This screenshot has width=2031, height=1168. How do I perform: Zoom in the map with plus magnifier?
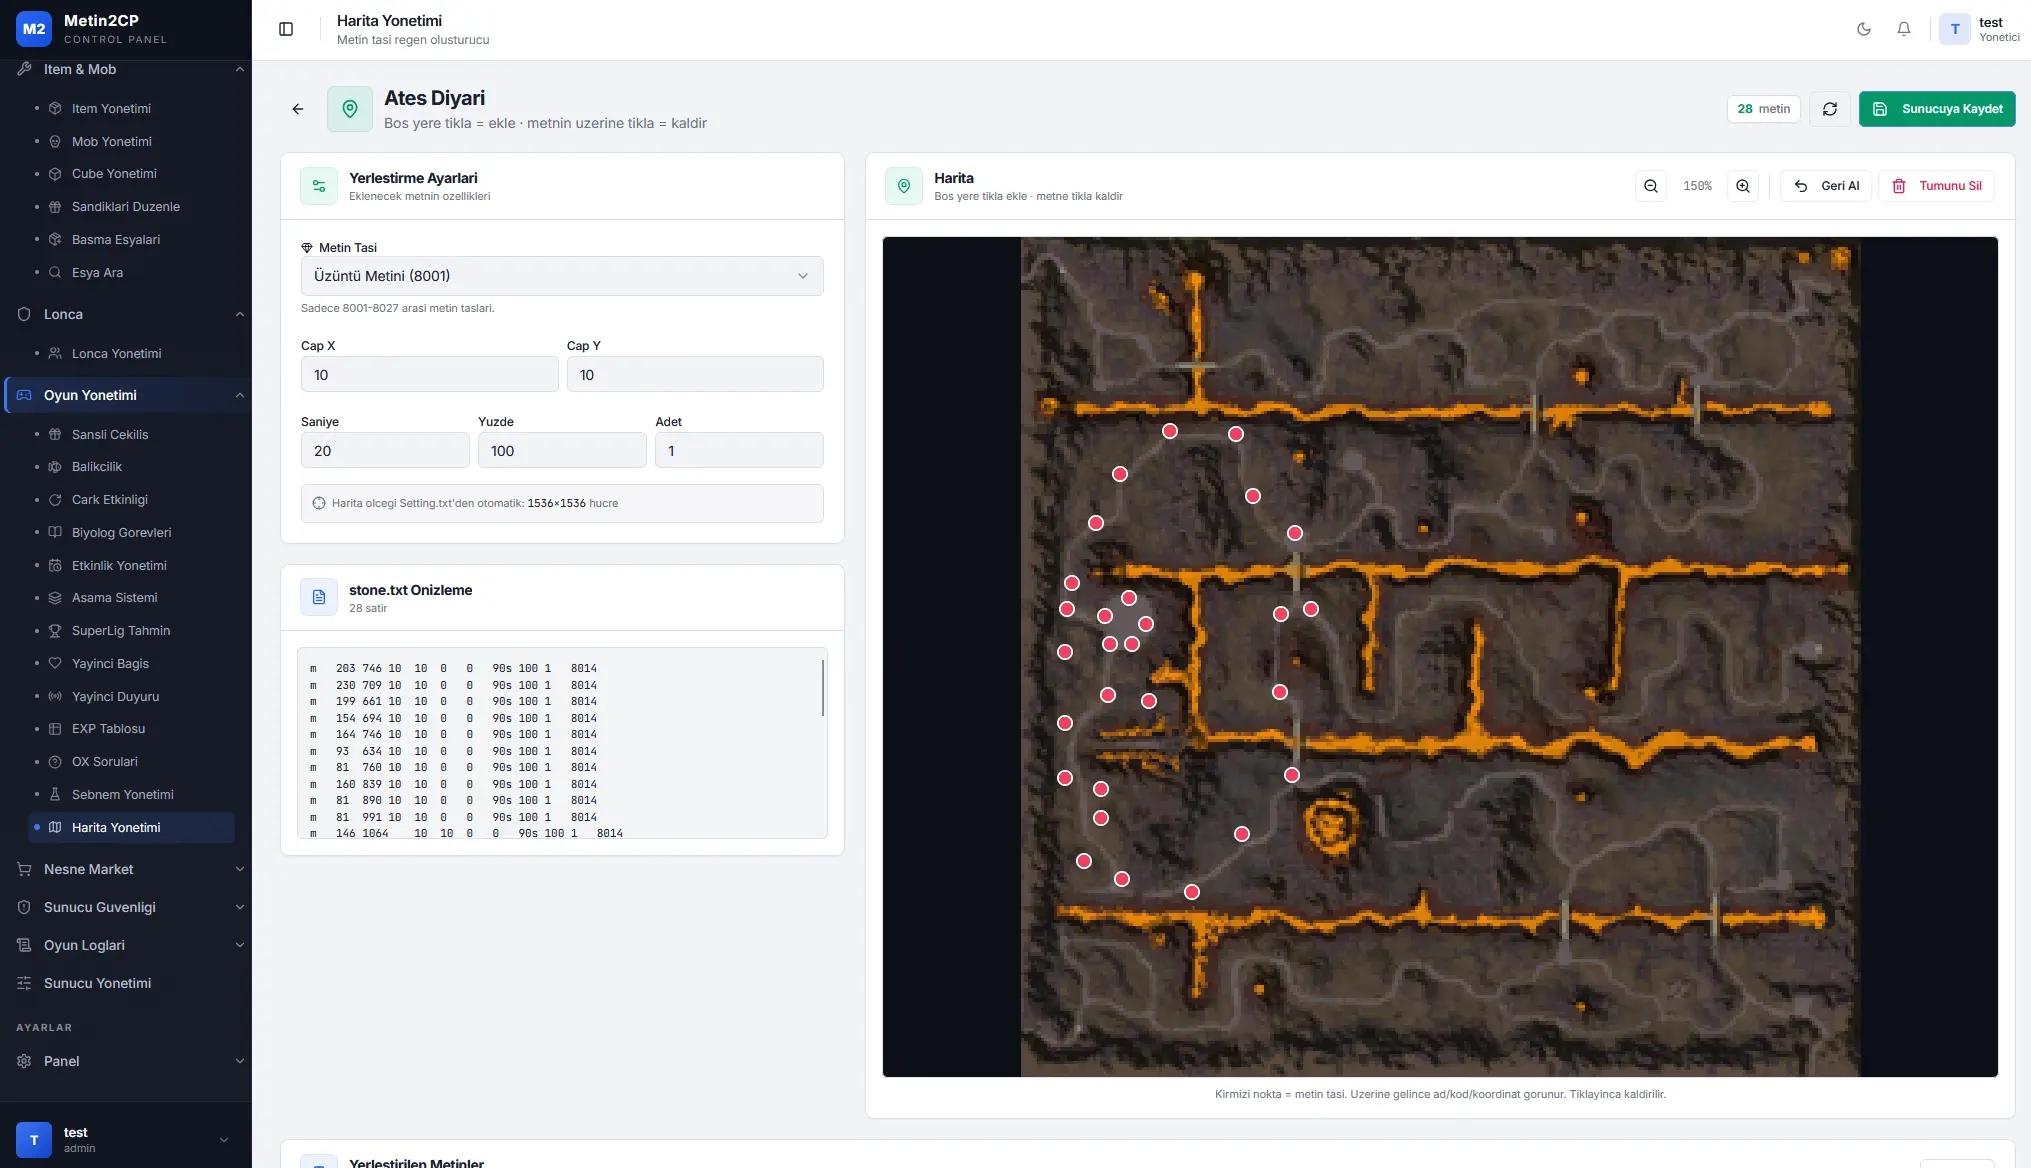[x=1743, y=186]
